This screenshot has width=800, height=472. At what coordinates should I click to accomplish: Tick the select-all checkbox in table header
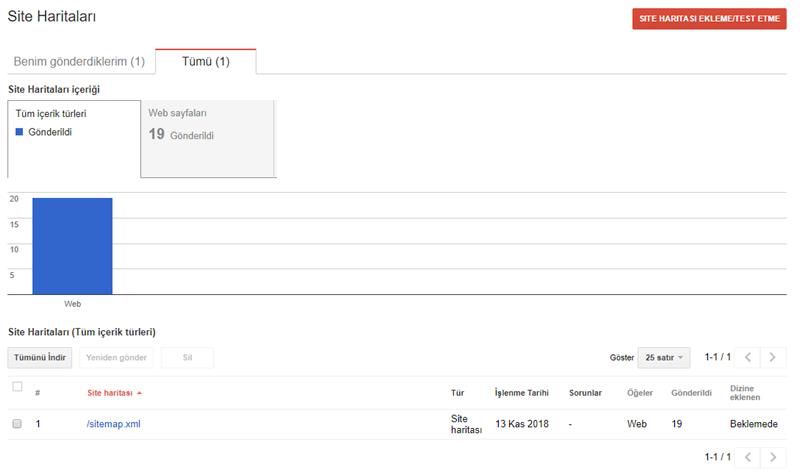tap(17, 386)
